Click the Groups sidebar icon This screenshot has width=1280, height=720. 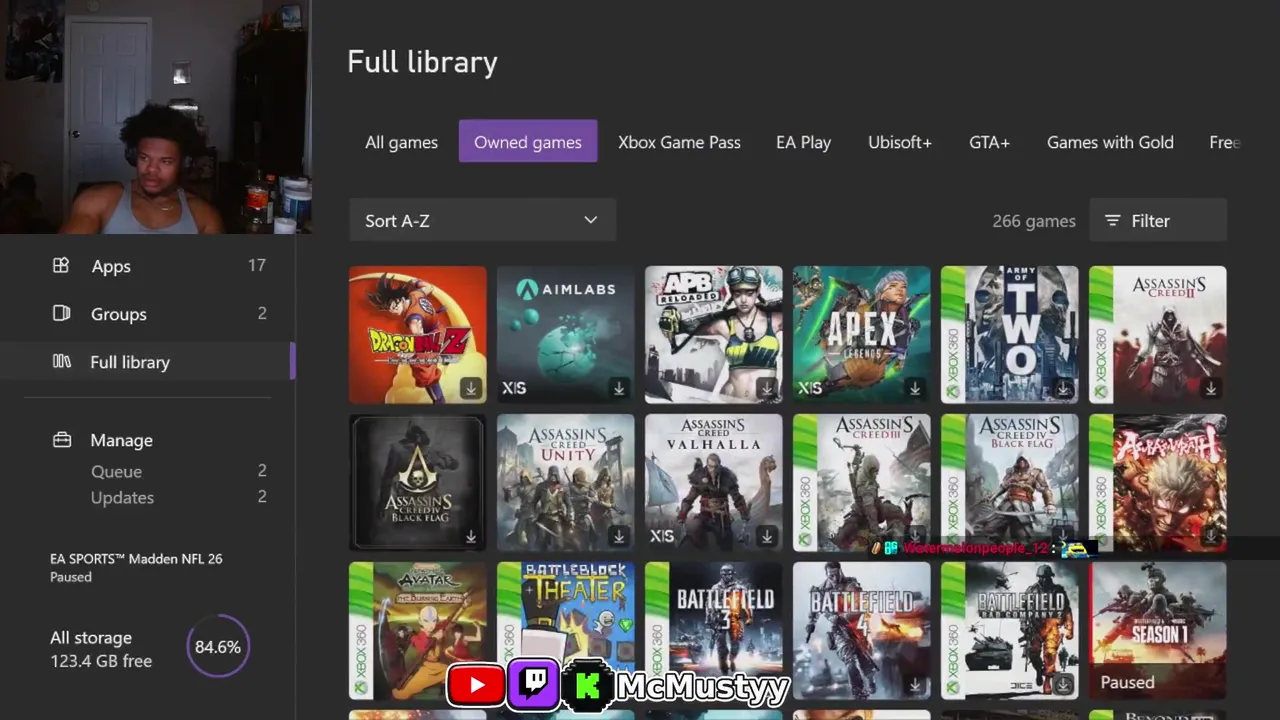point(61,313)
